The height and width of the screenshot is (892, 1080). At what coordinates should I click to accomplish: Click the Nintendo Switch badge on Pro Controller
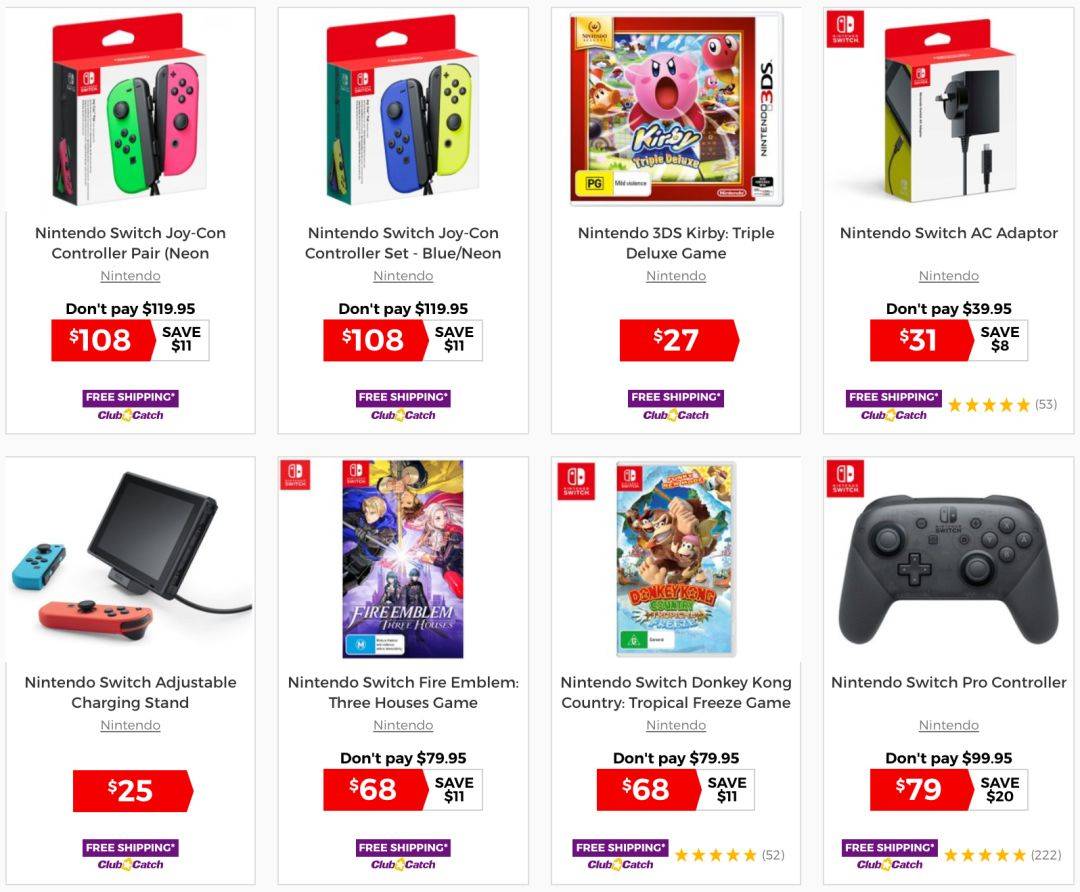click(844, 479)
